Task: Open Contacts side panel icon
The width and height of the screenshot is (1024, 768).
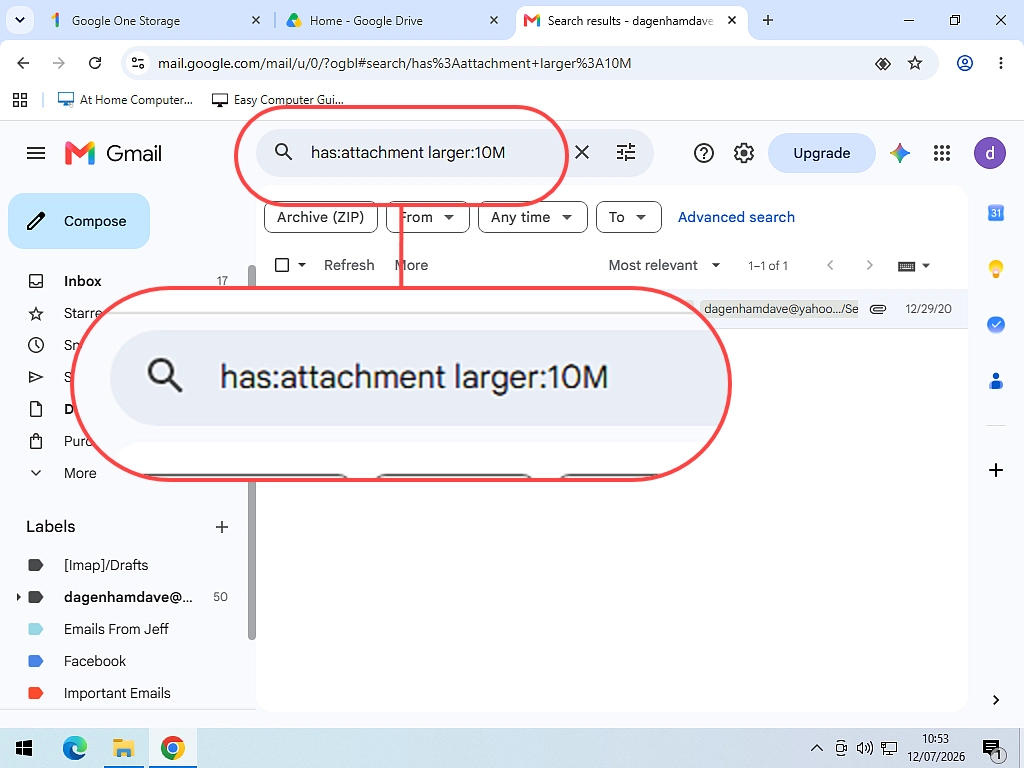Action: [x=995, y=381]
